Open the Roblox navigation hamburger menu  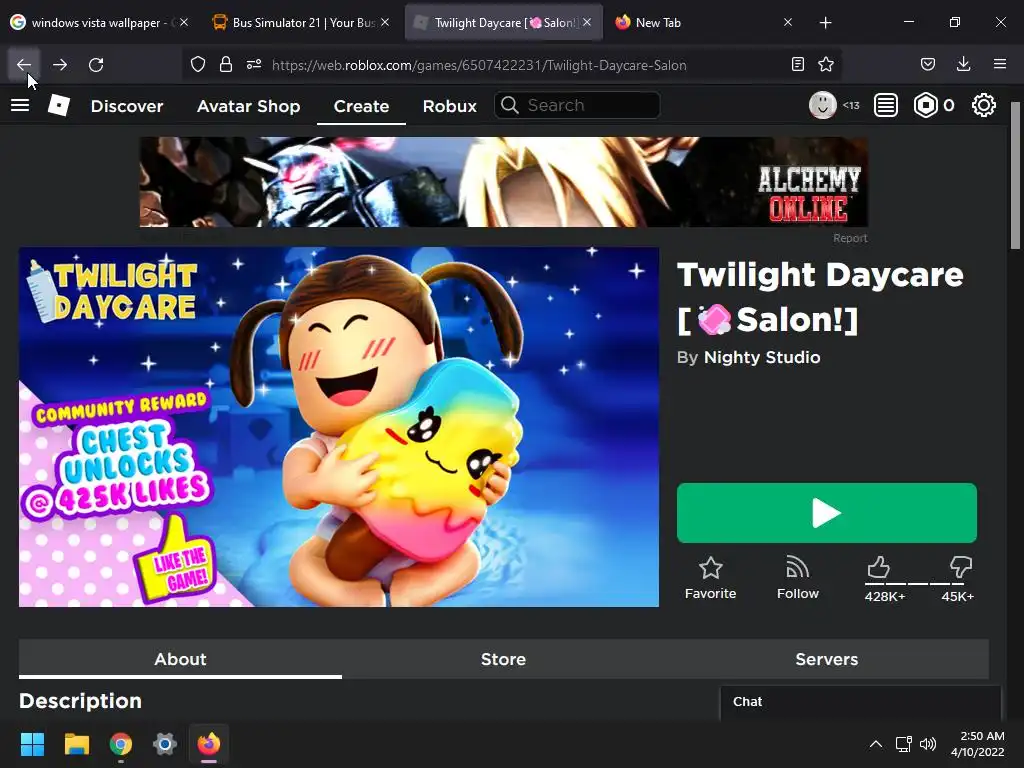coord(20,105)
